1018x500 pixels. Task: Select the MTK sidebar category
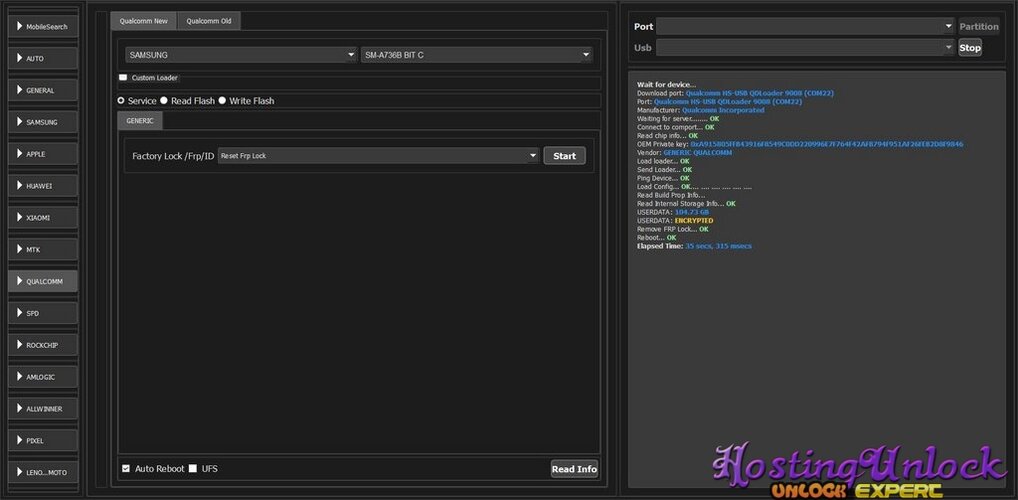tap(43, 249)
